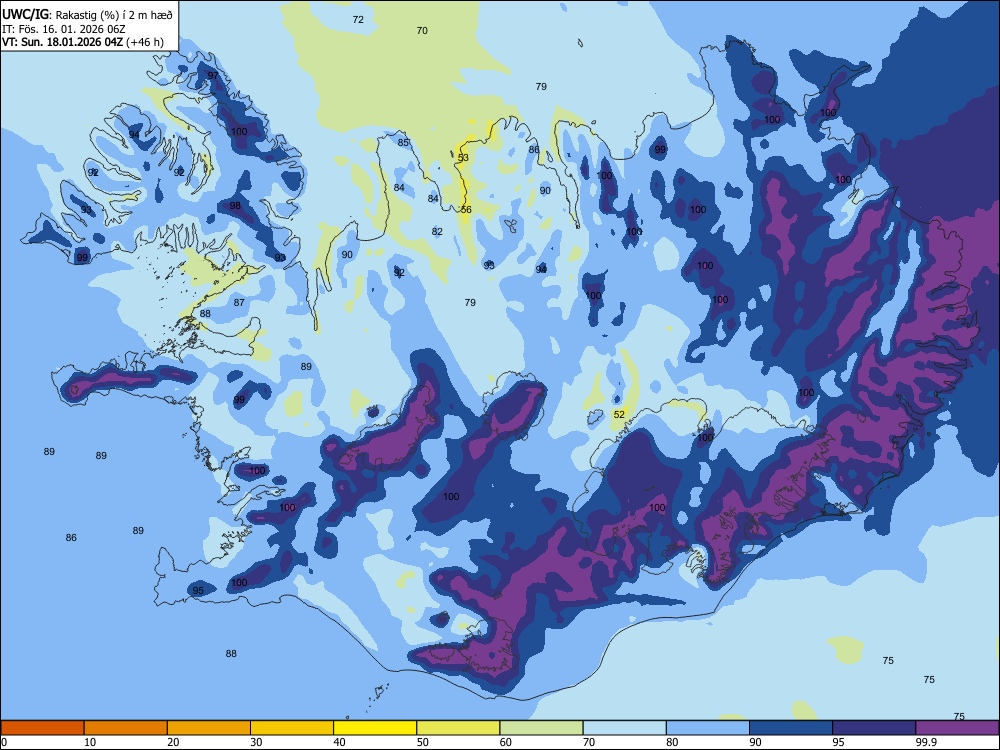Click the humidity value '52' on the map

[619, 415]
